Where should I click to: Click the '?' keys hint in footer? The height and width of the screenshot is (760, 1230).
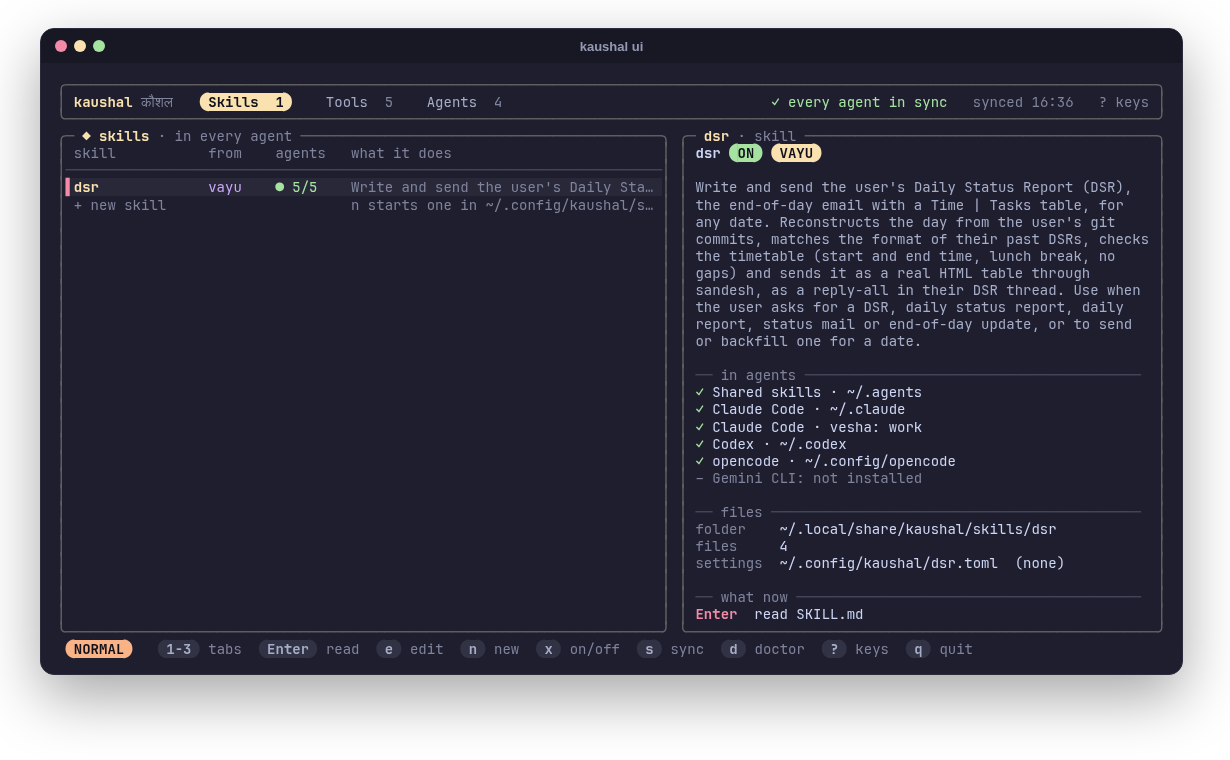[834, 649]
